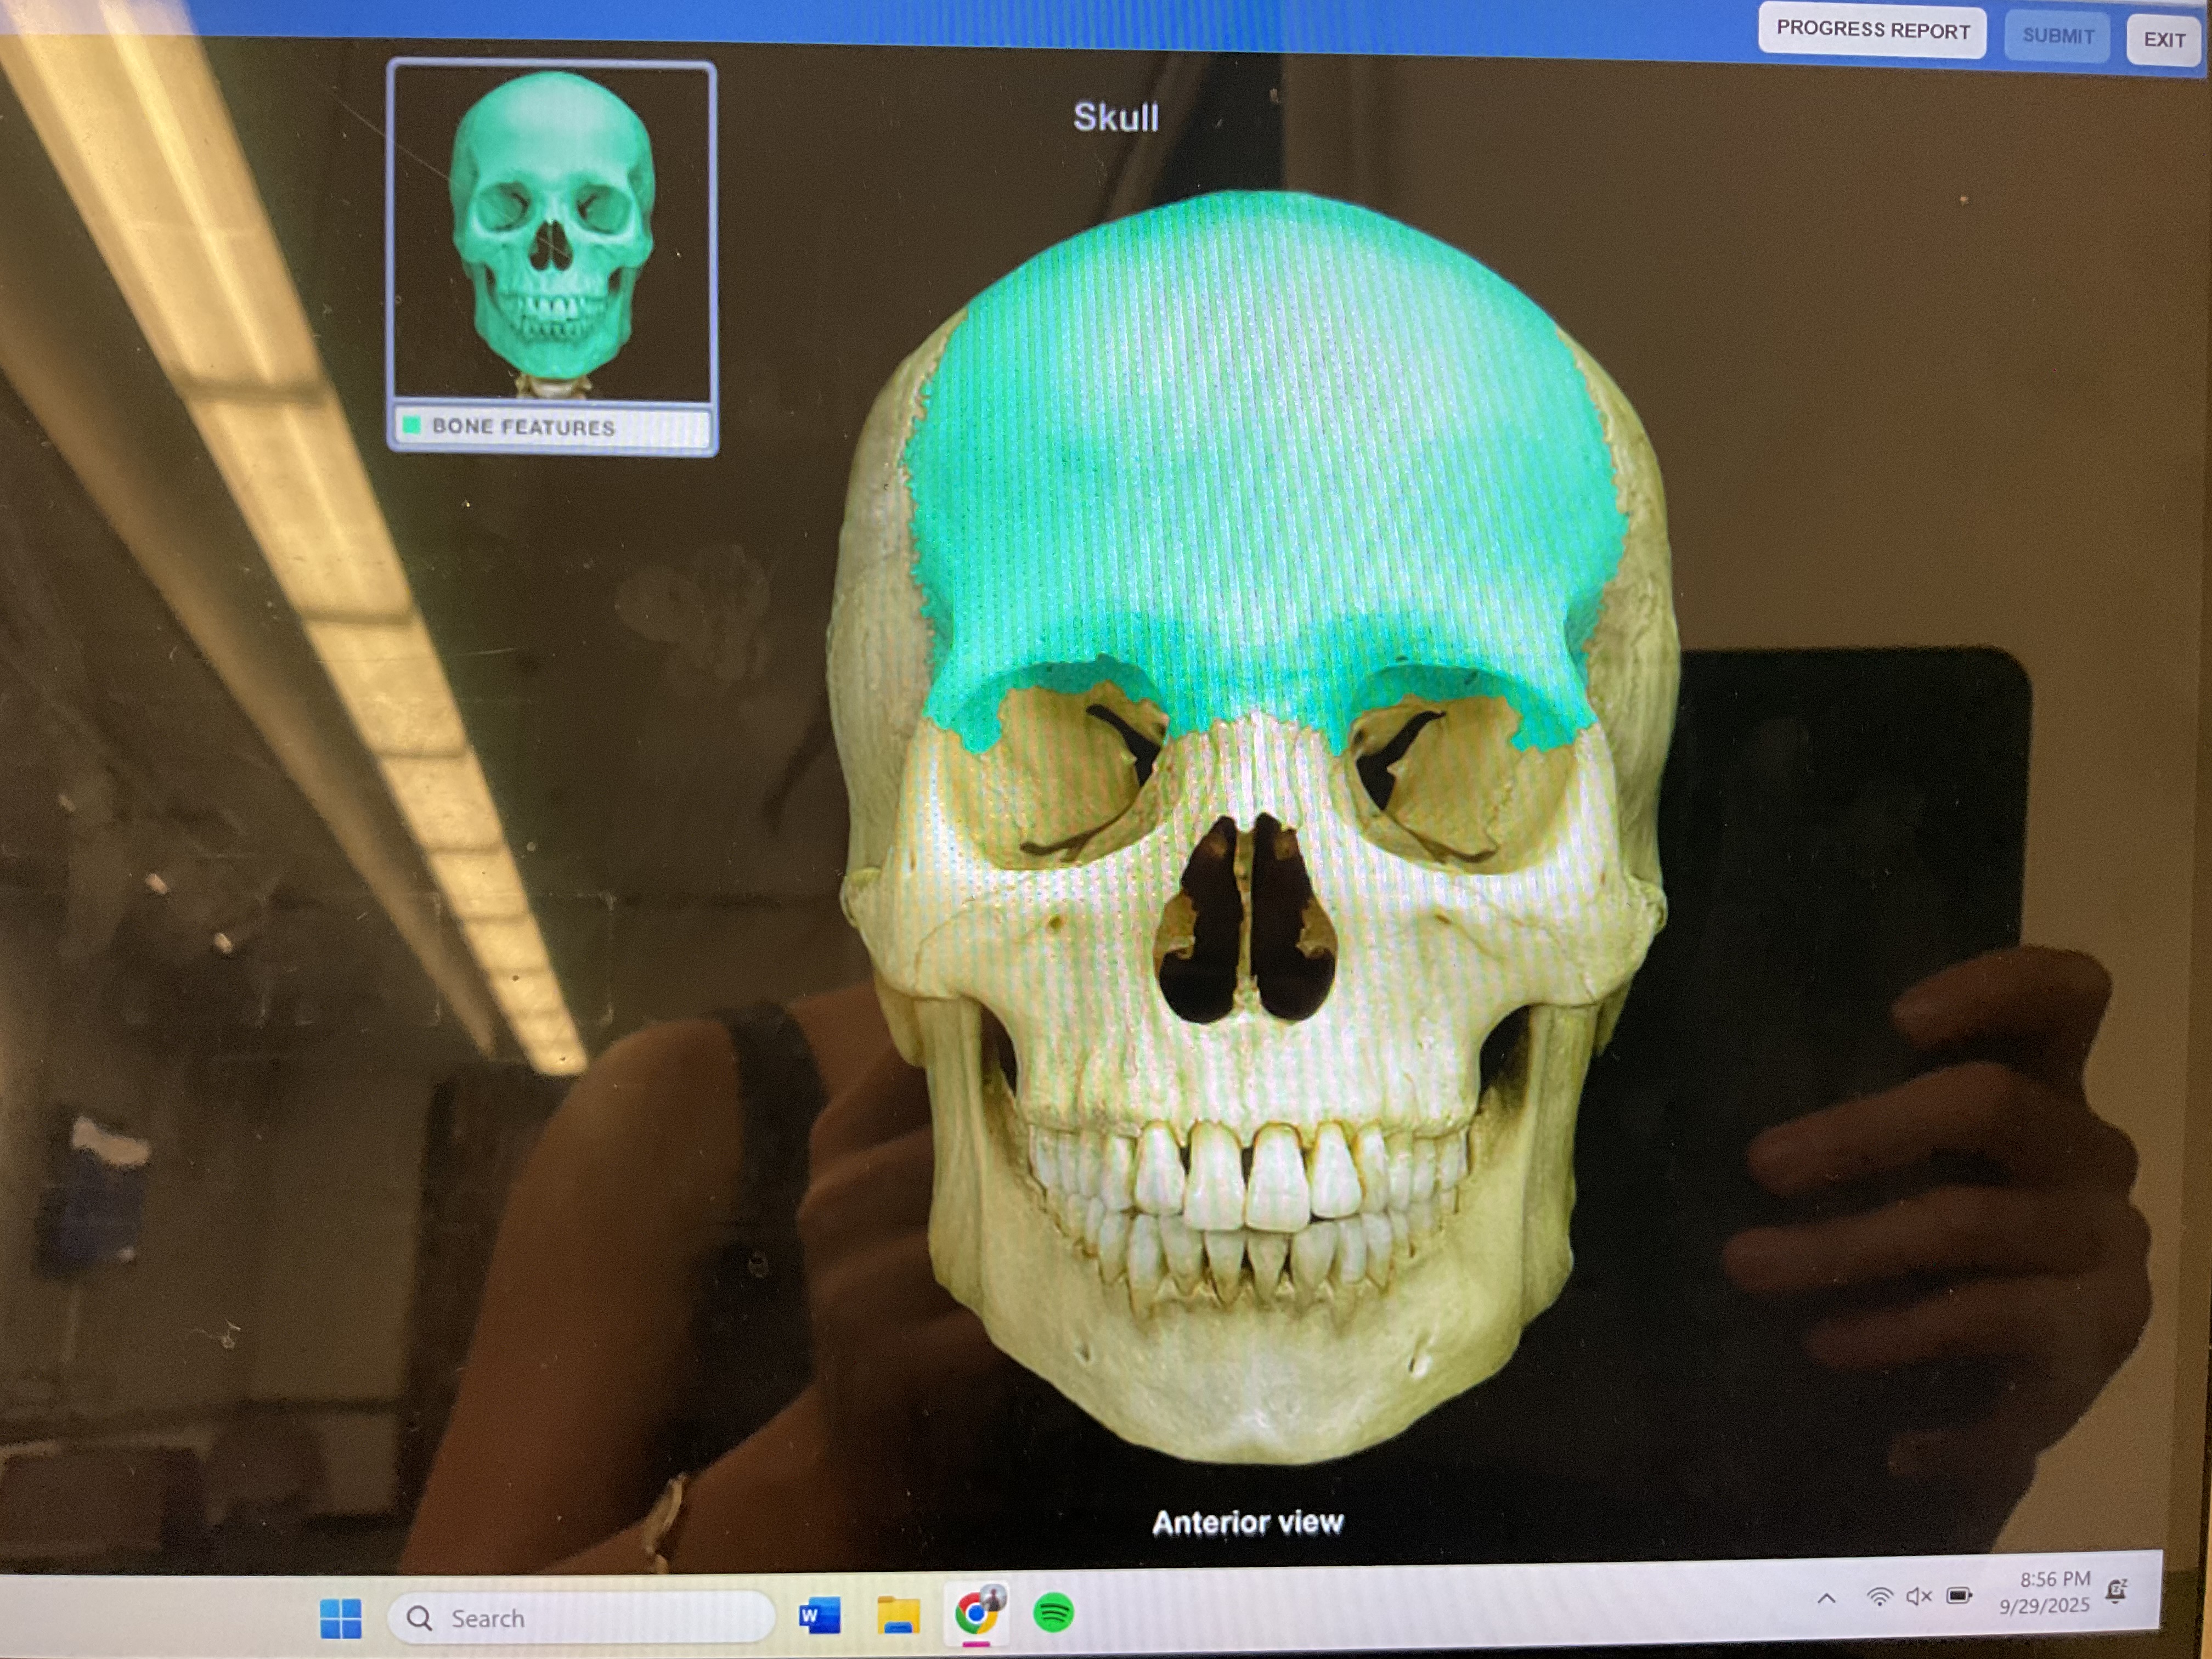Open Microsoft Word from the taskbar
The height and width of the screenshot is (1659, 2212).
pos(819,1616)
